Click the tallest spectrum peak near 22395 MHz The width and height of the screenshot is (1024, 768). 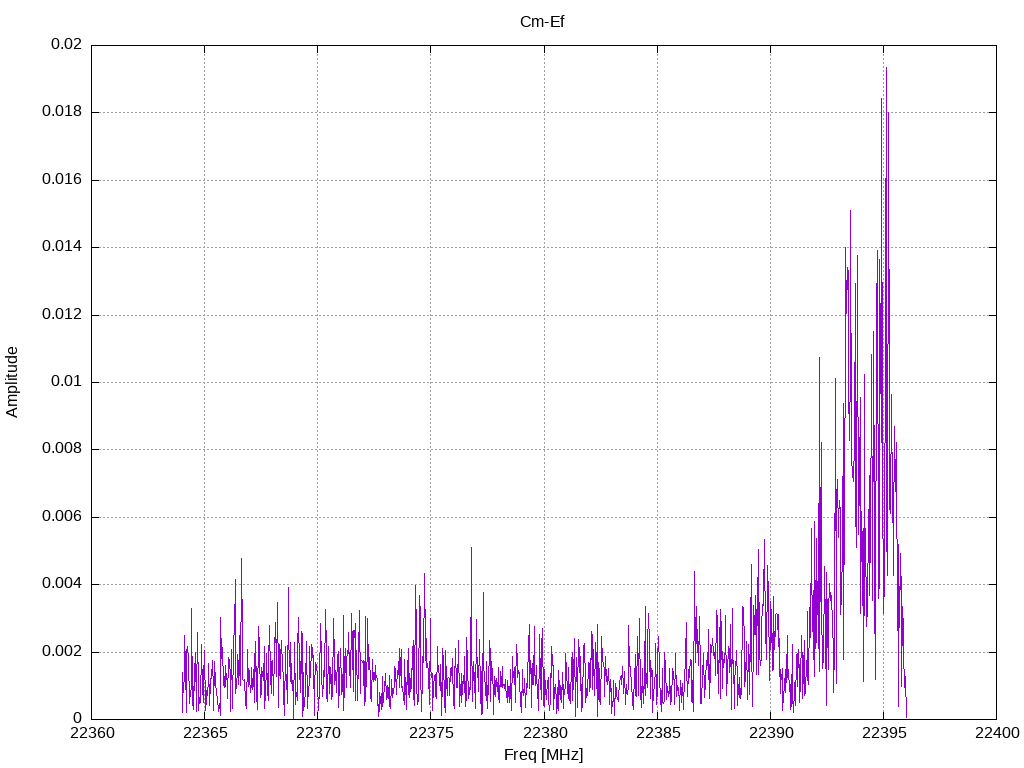tap(886, 68)
